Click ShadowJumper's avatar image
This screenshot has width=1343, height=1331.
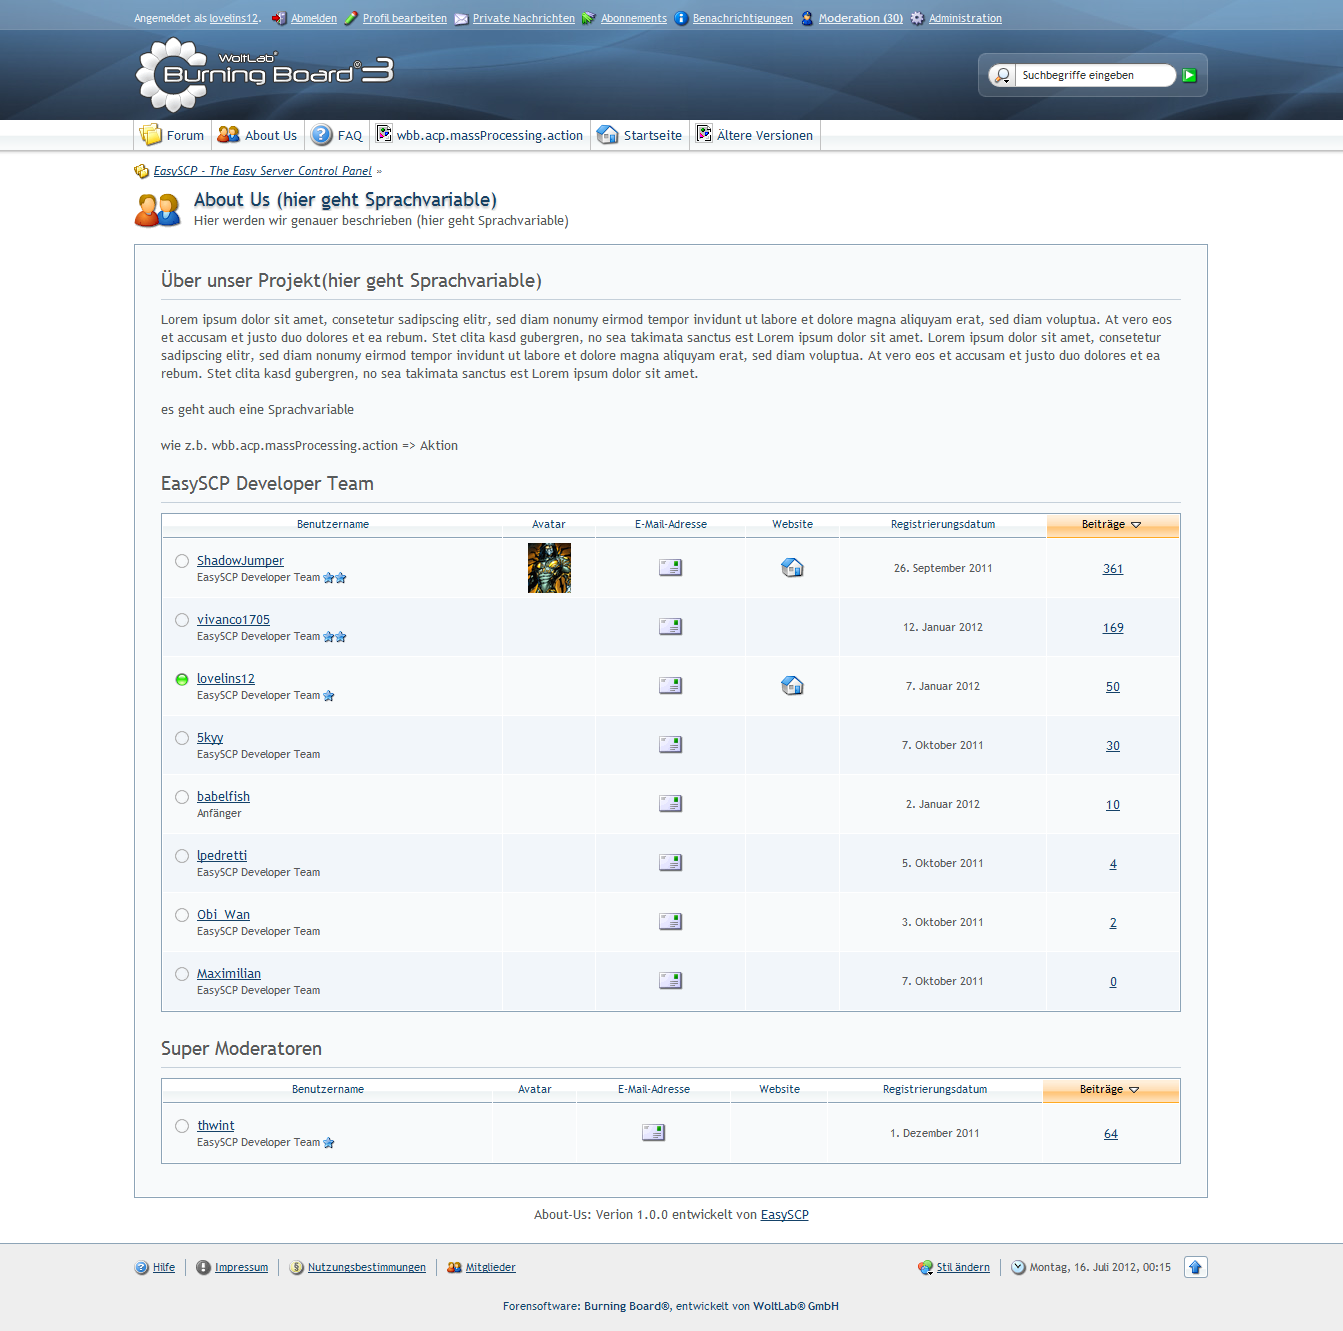[x=549, y=568]
